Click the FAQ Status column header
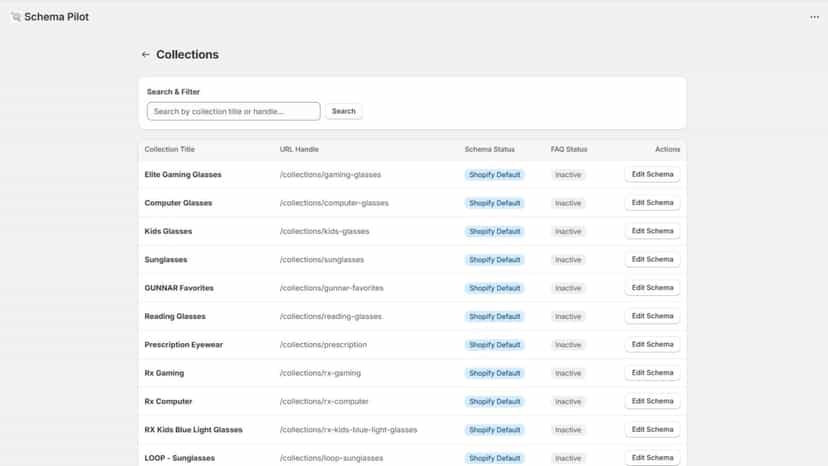This screenshot has width=828, height=466. (x=569, y=150)
